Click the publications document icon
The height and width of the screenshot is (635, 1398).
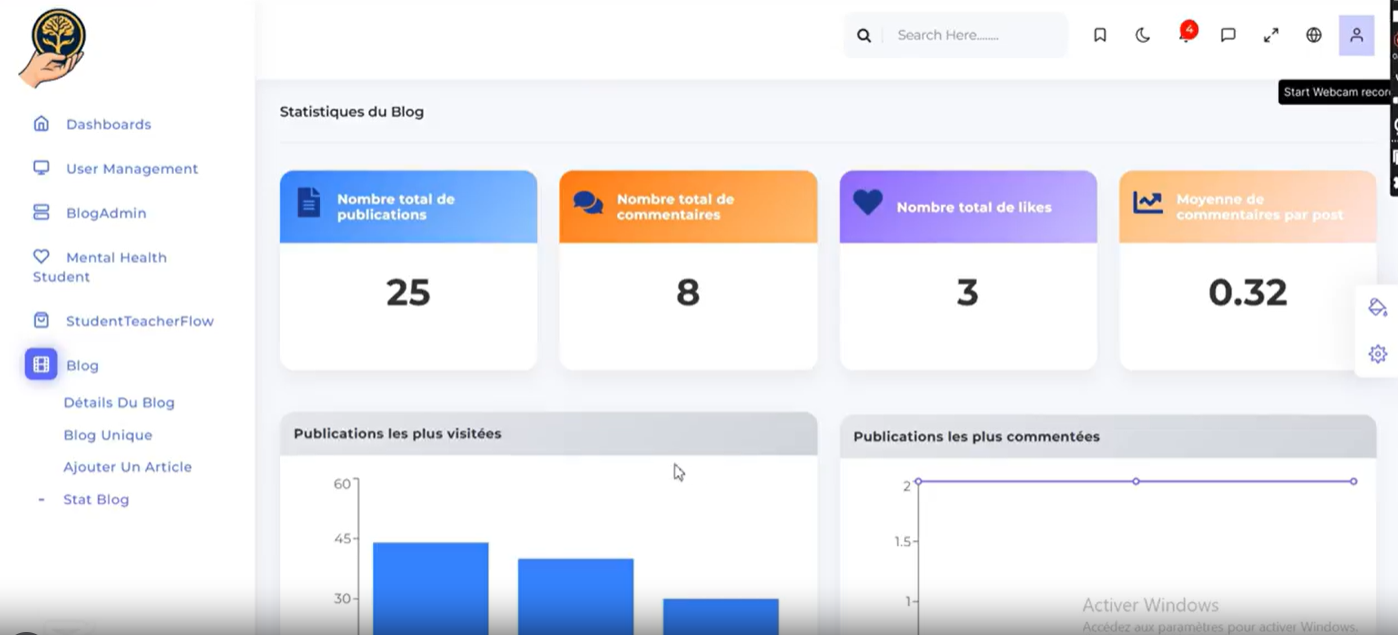(x=309, y=202)
